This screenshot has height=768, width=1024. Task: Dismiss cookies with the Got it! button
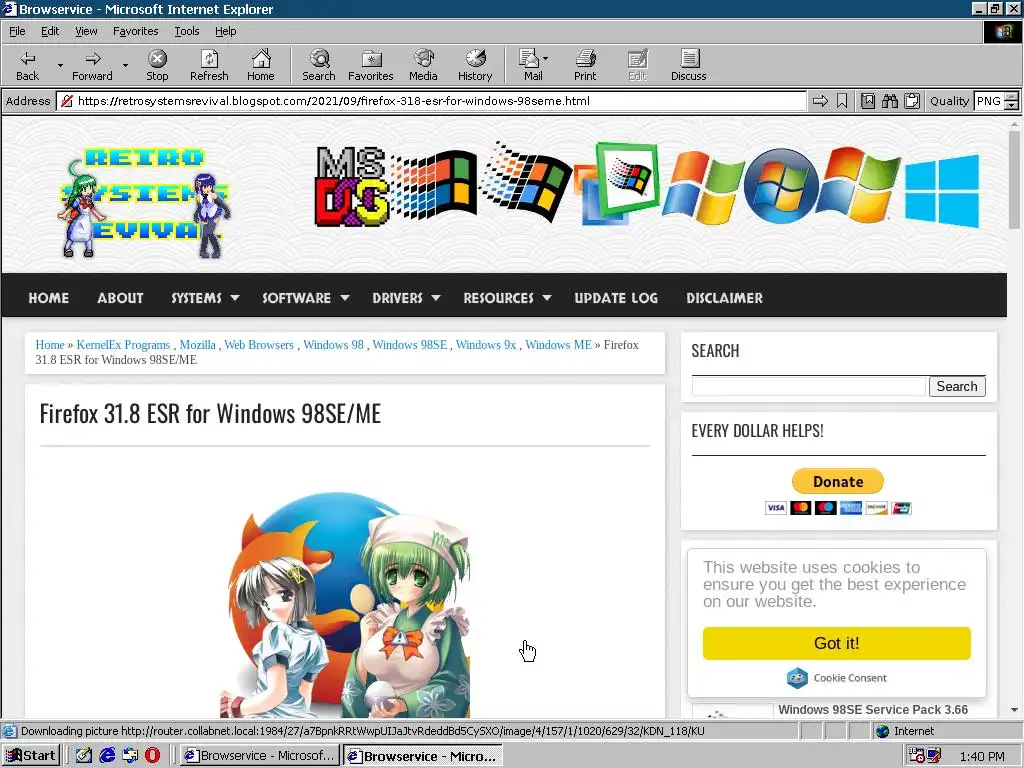pos(837,643)
